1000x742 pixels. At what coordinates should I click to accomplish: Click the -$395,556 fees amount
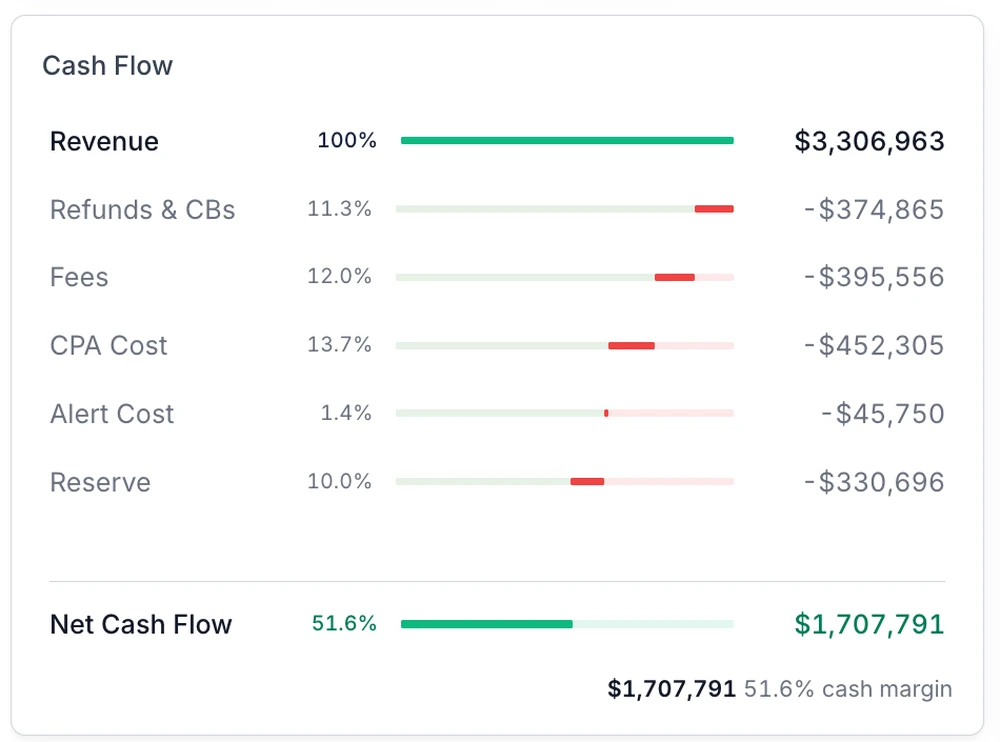(x=874, y=277)
